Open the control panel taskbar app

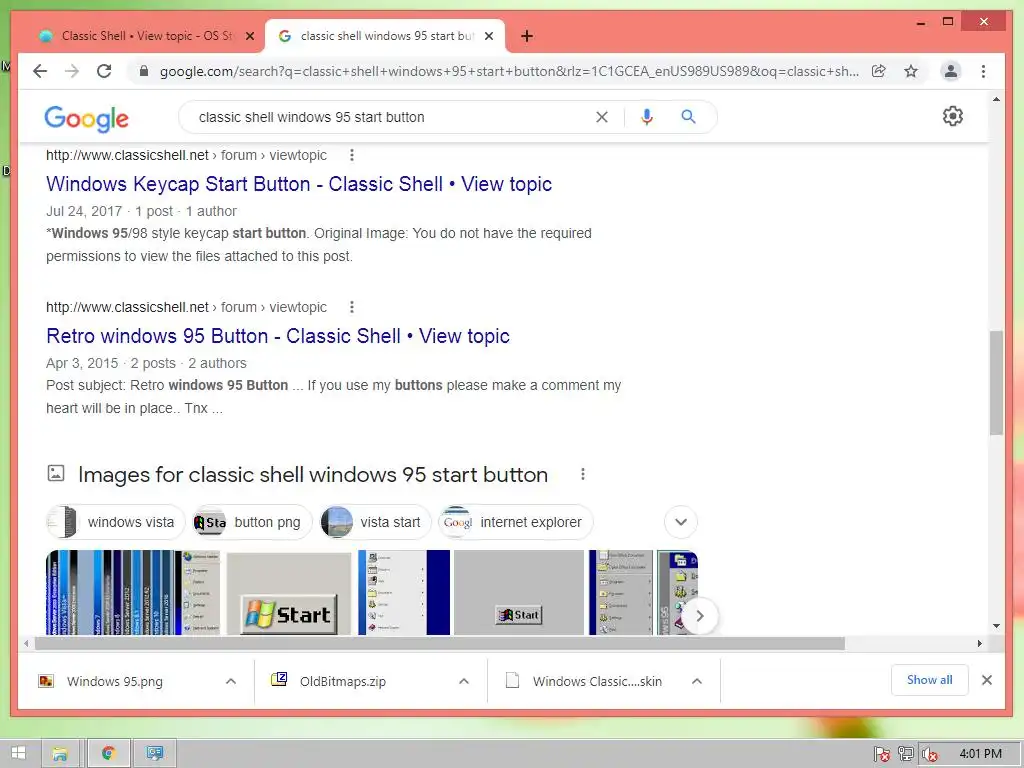(x=155, y=753)
